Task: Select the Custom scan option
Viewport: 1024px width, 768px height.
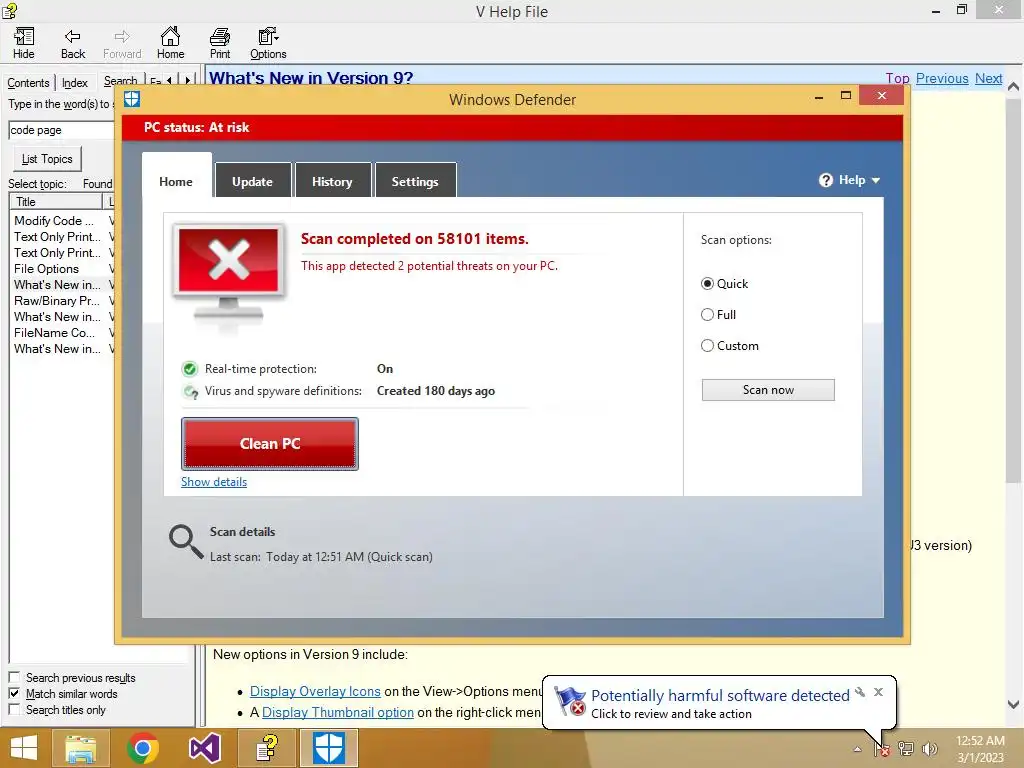Action: tap(707, 345)
